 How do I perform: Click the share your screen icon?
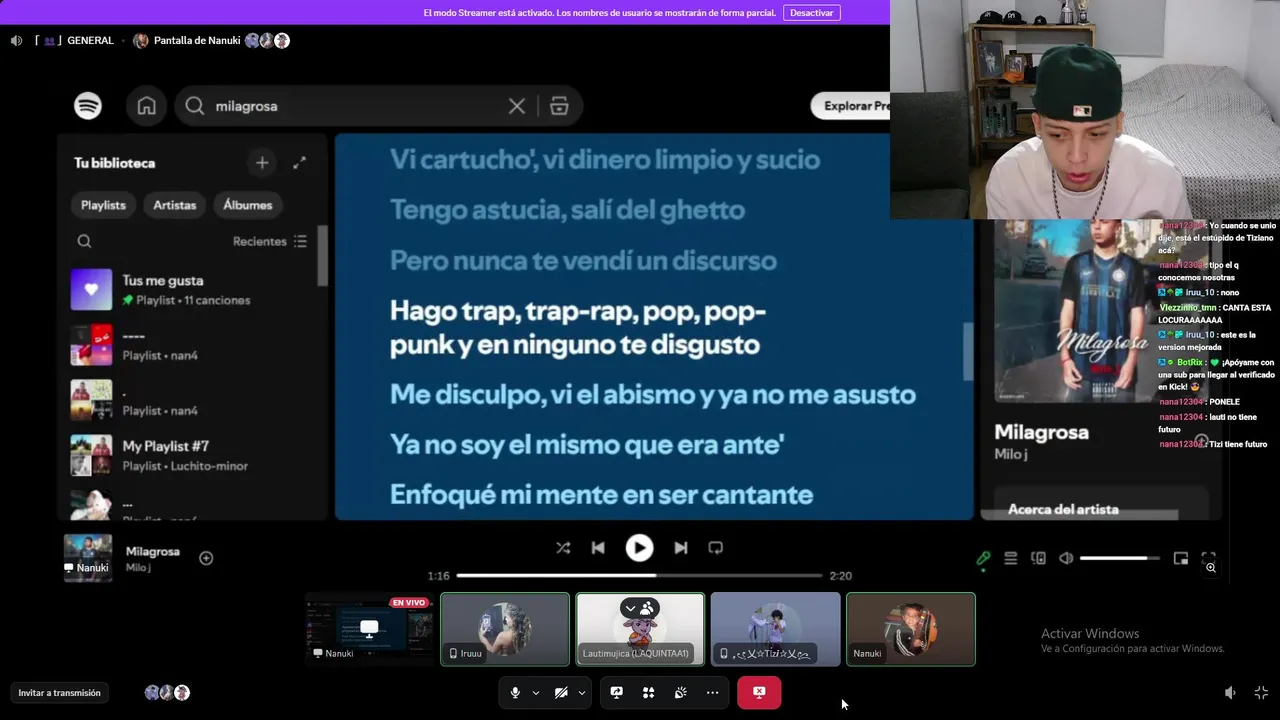coord(617,692)
